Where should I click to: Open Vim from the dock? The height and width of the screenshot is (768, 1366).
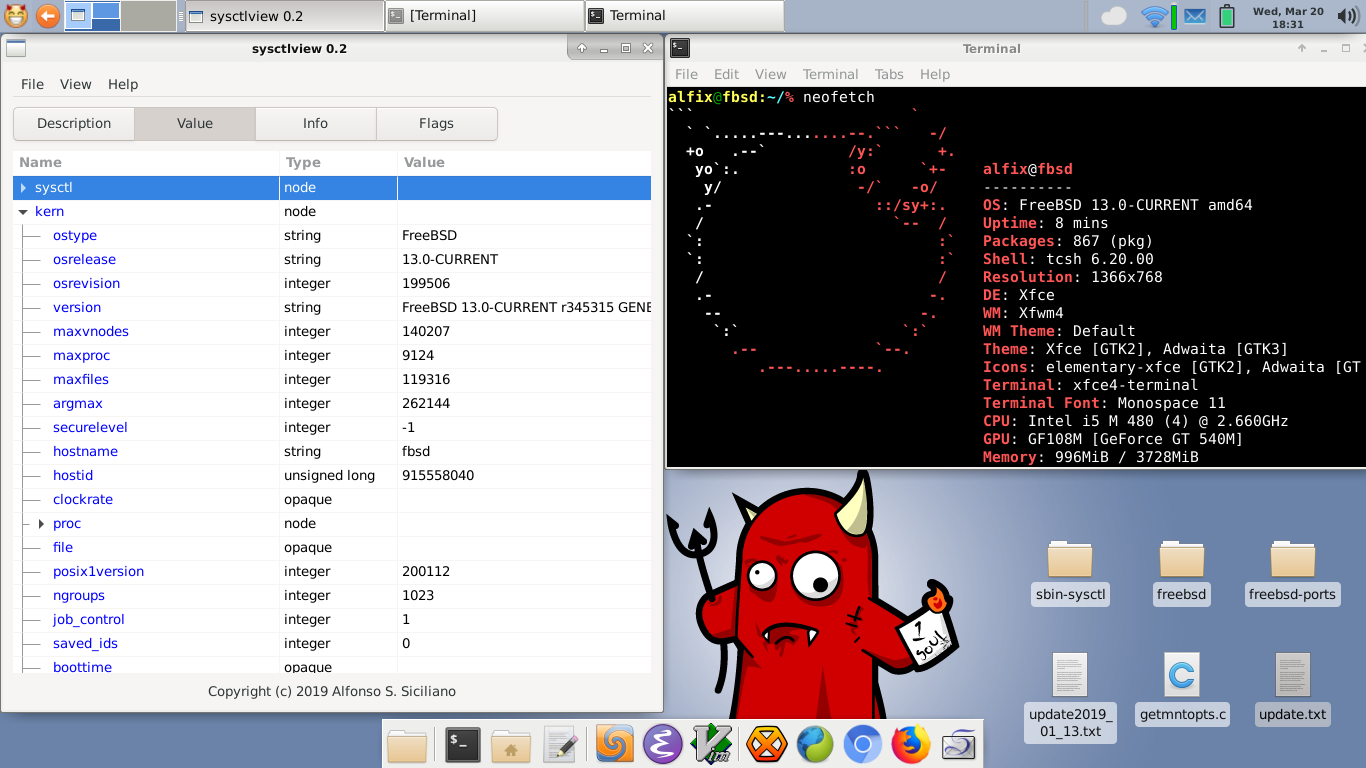tap(712, 745)
